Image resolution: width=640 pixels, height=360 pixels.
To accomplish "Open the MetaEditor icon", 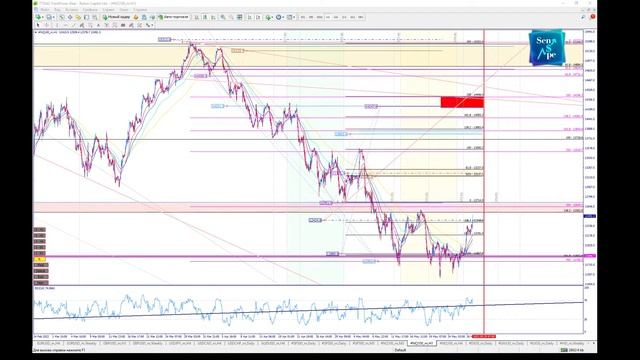I will [136, 17].
